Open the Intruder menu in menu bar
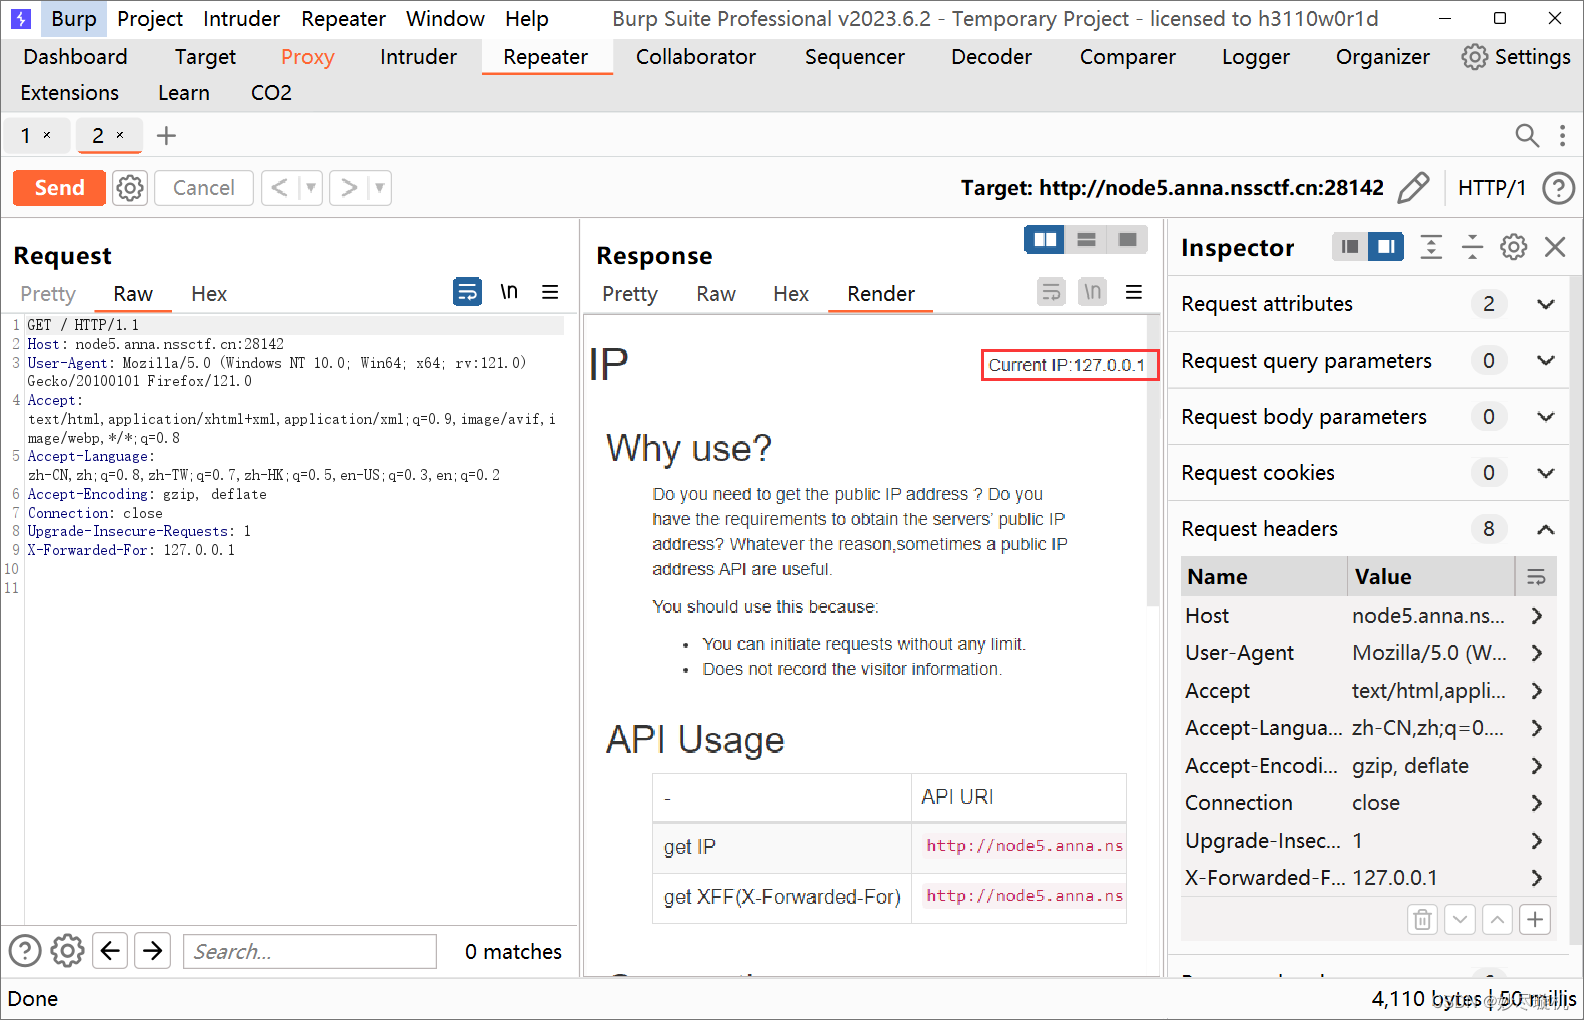Screen dimensions: 1584x1020 (x=241, y=19)
